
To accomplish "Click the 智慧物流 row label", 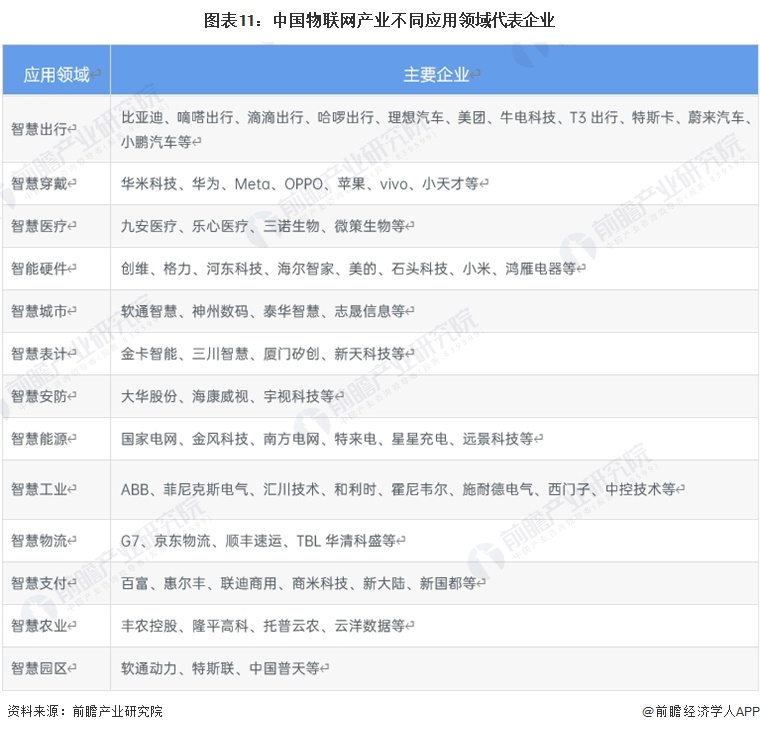I will click(x=39, y=541).
